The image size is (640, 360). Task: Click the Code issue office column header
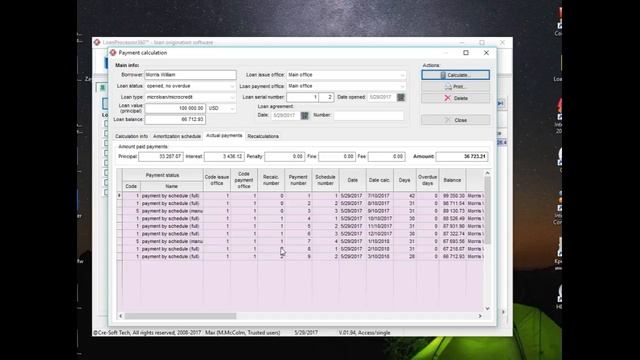tap(217, 180)
